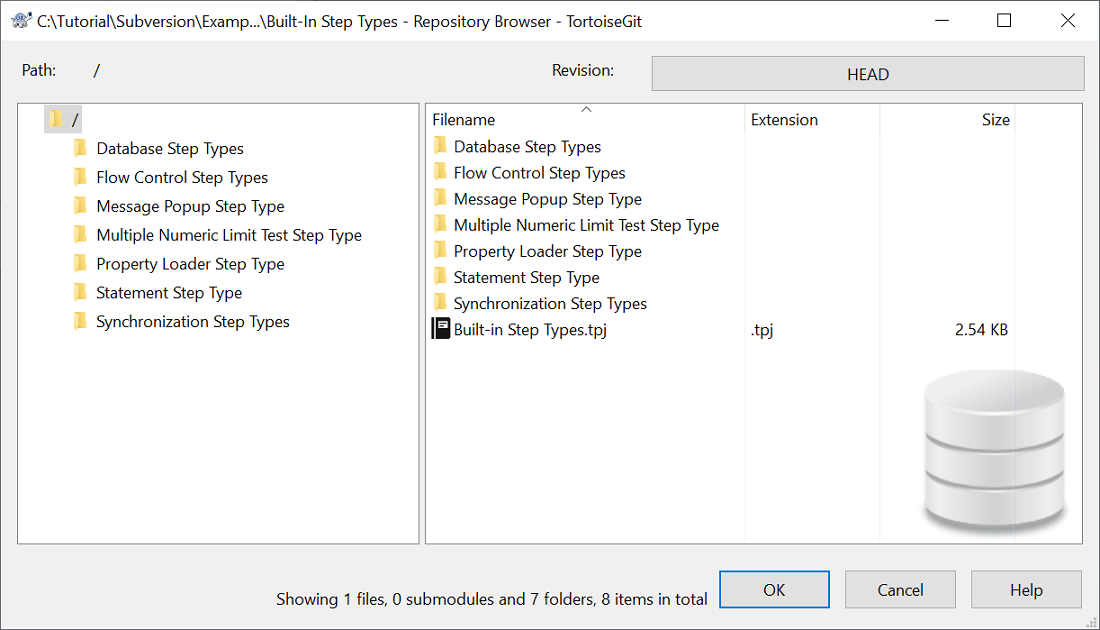
Task: Click the root folder icon in tree
Action: coord(56,119)
